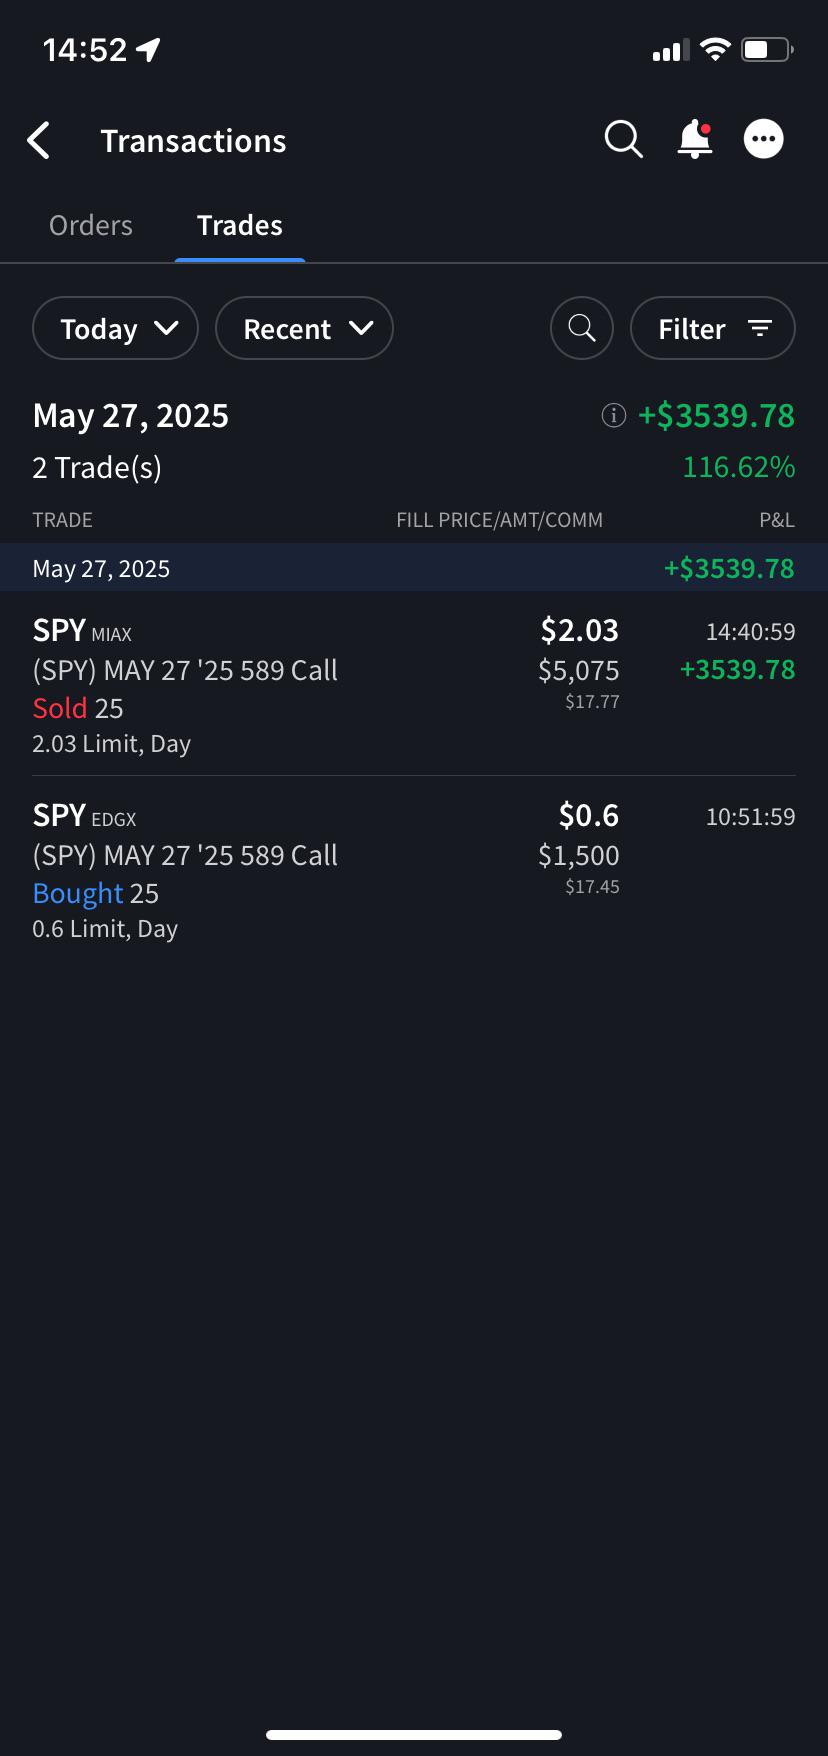Tap the circular search button beside Filter

582,328
